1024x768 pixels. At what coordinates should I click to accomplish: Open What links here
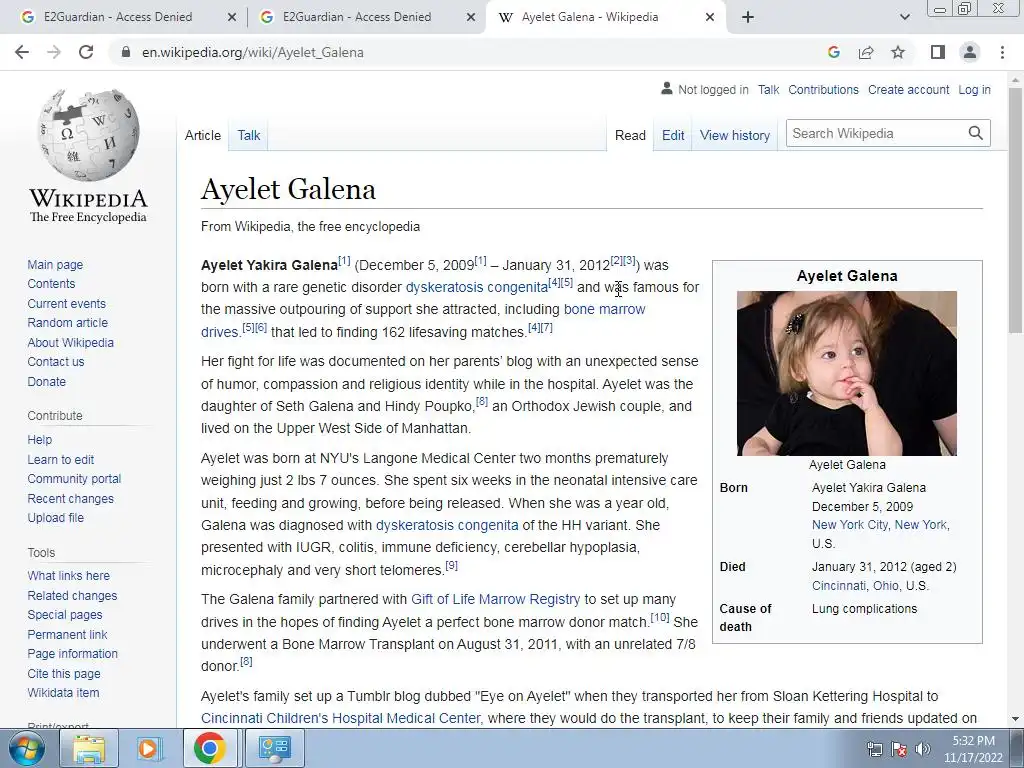[69, 575]
